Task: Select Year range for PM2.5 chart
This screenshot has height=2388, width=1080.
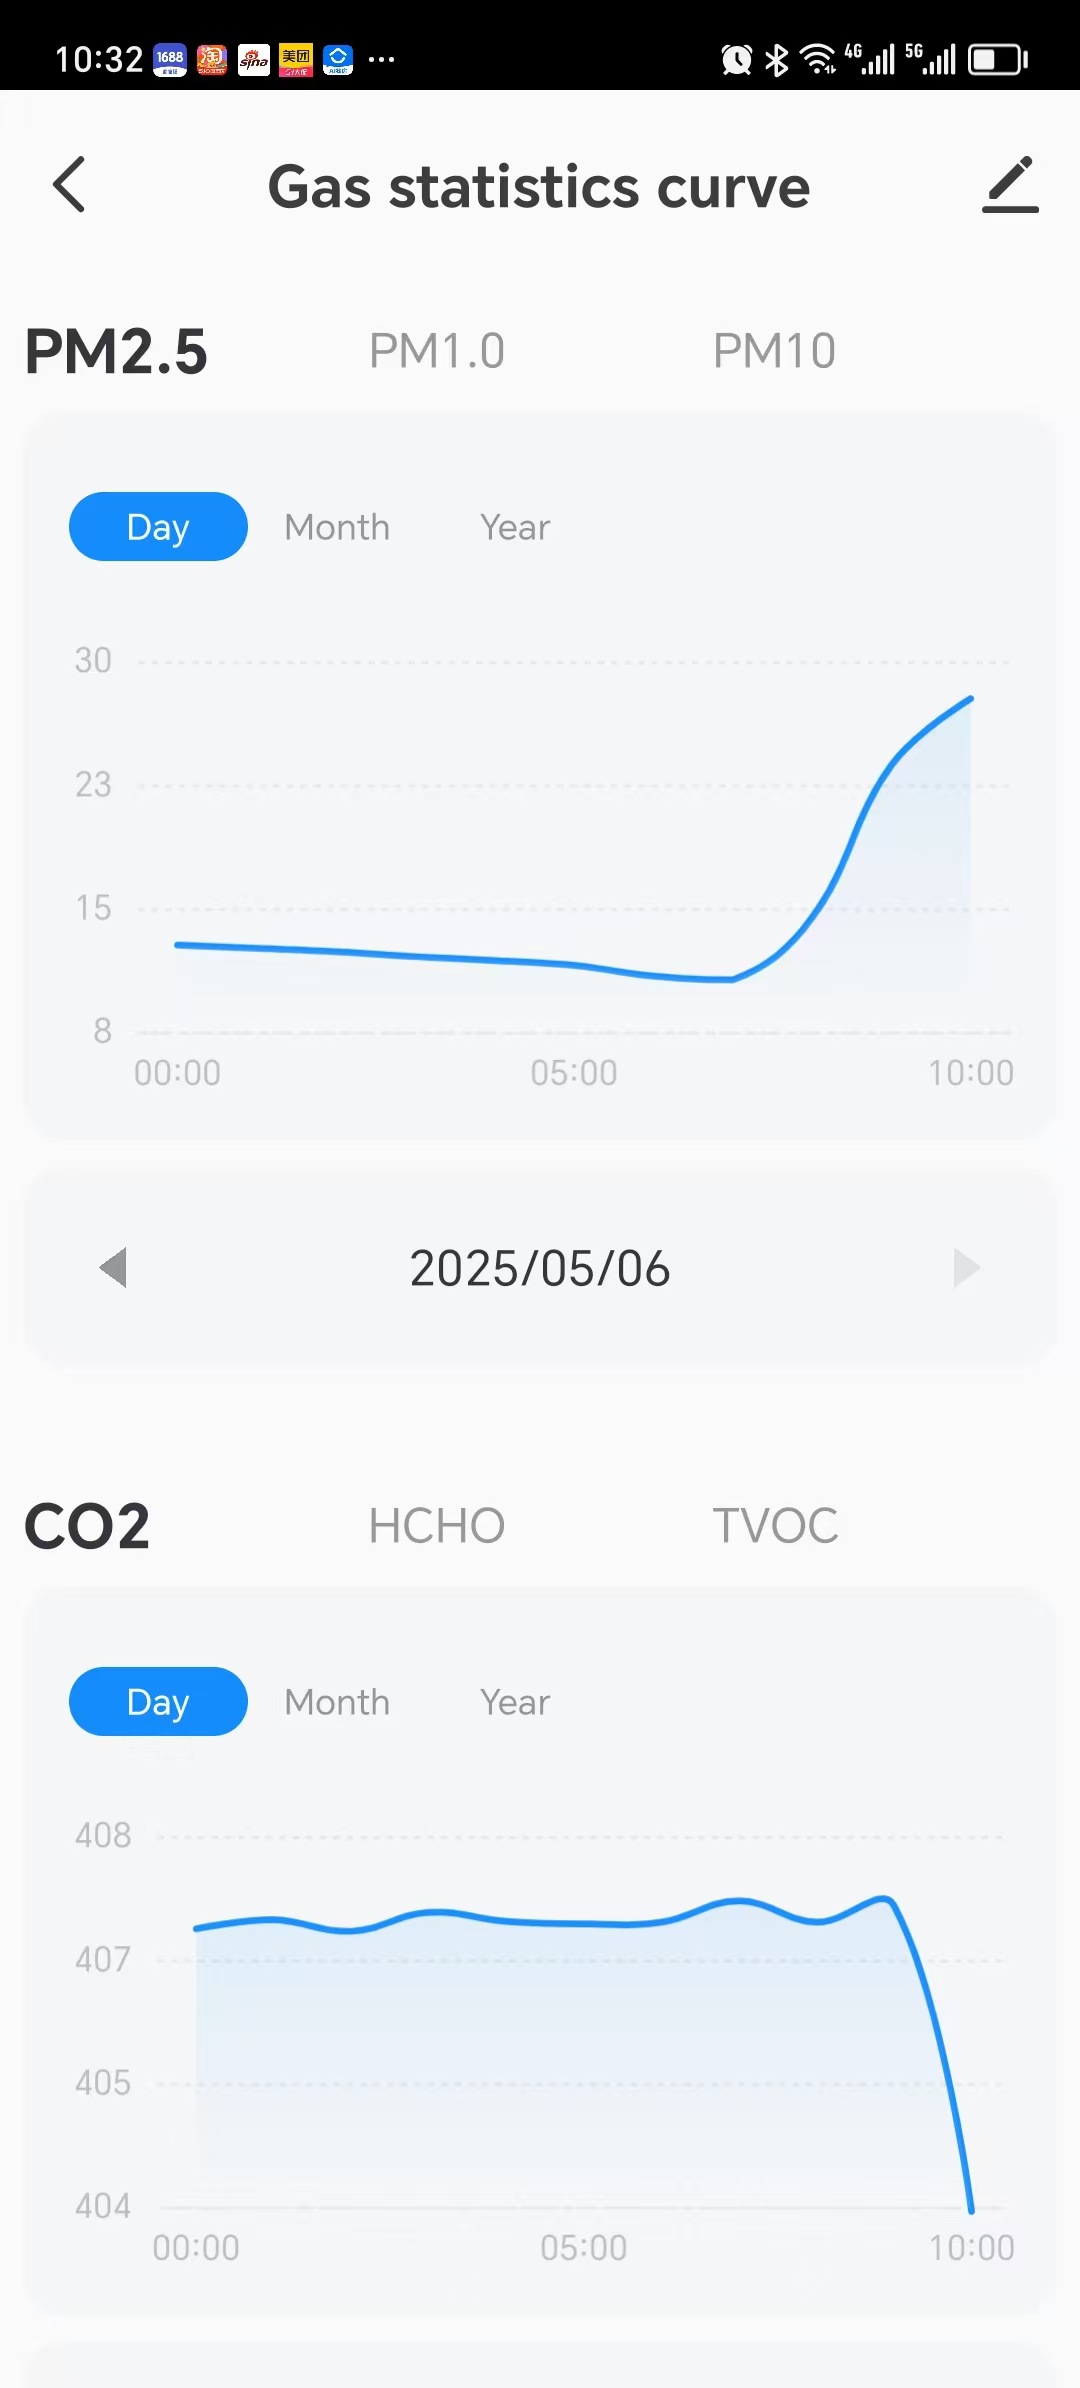Action: (515, 527)
